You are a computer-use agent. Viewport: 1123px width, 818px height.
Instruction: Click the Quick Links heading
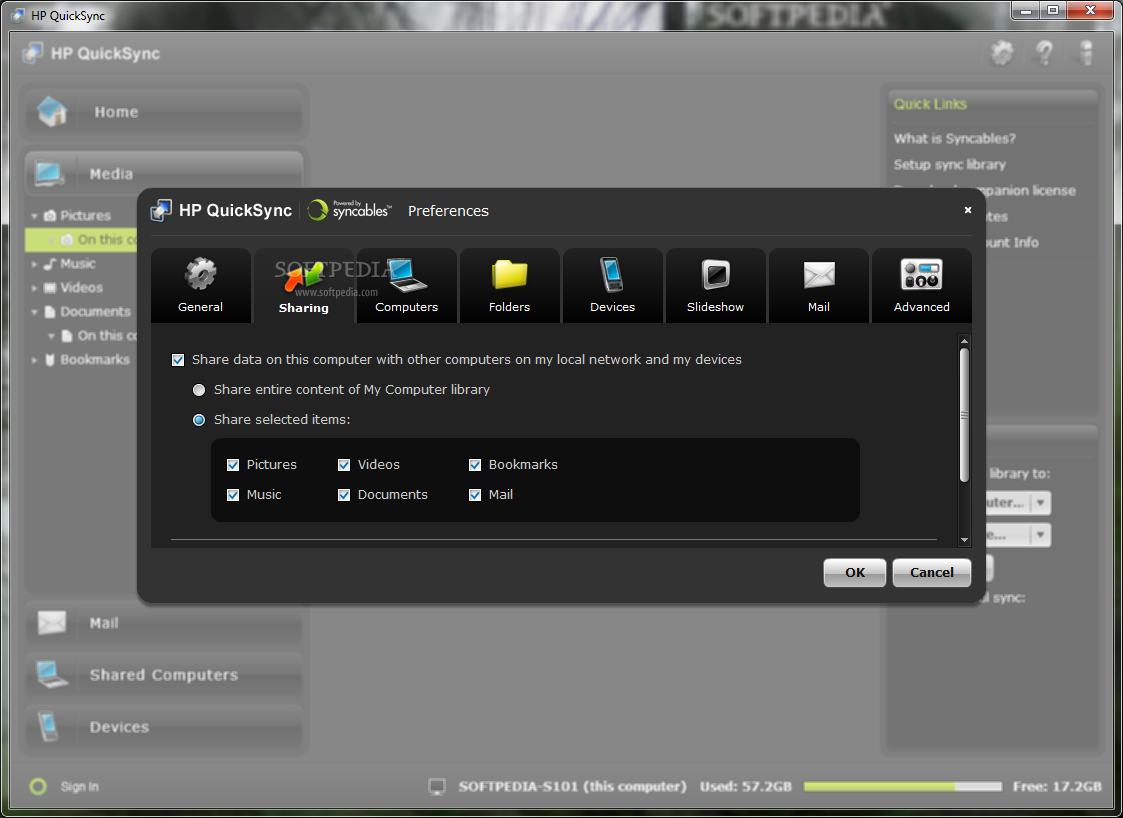(x=930, y=105)
